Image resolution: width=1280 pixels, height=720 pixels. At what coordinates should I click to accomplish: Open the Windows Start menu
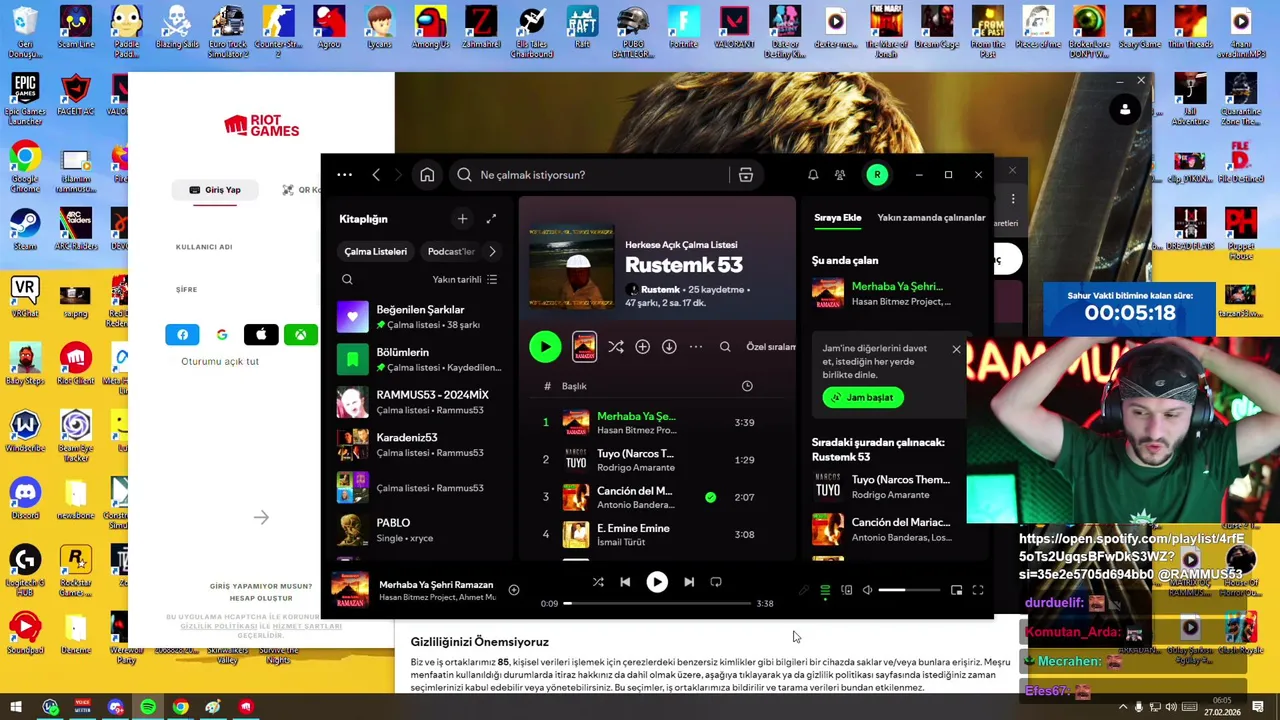coord(17,707)
